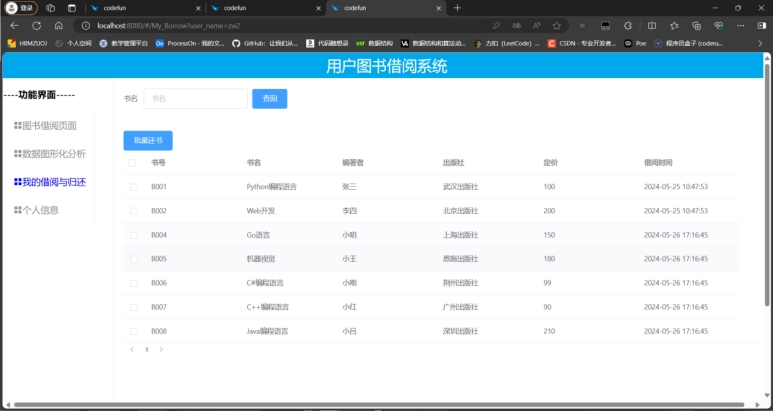773x411 pixels.
Task: Open the Poe bookmark in the favorites bar
Action: click(635, 43)
